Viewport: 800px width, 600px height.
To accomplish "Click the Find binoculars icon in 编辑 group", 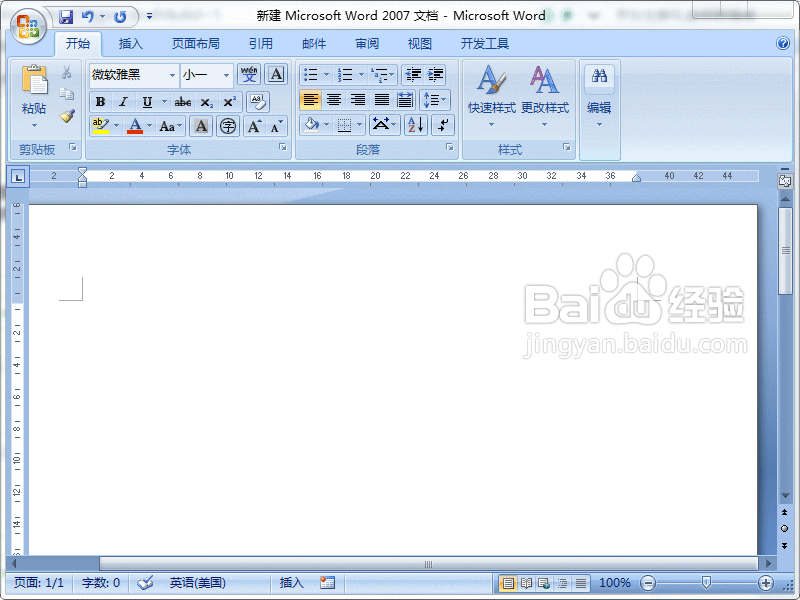I will pyautogui.click(x=599, y=75).
